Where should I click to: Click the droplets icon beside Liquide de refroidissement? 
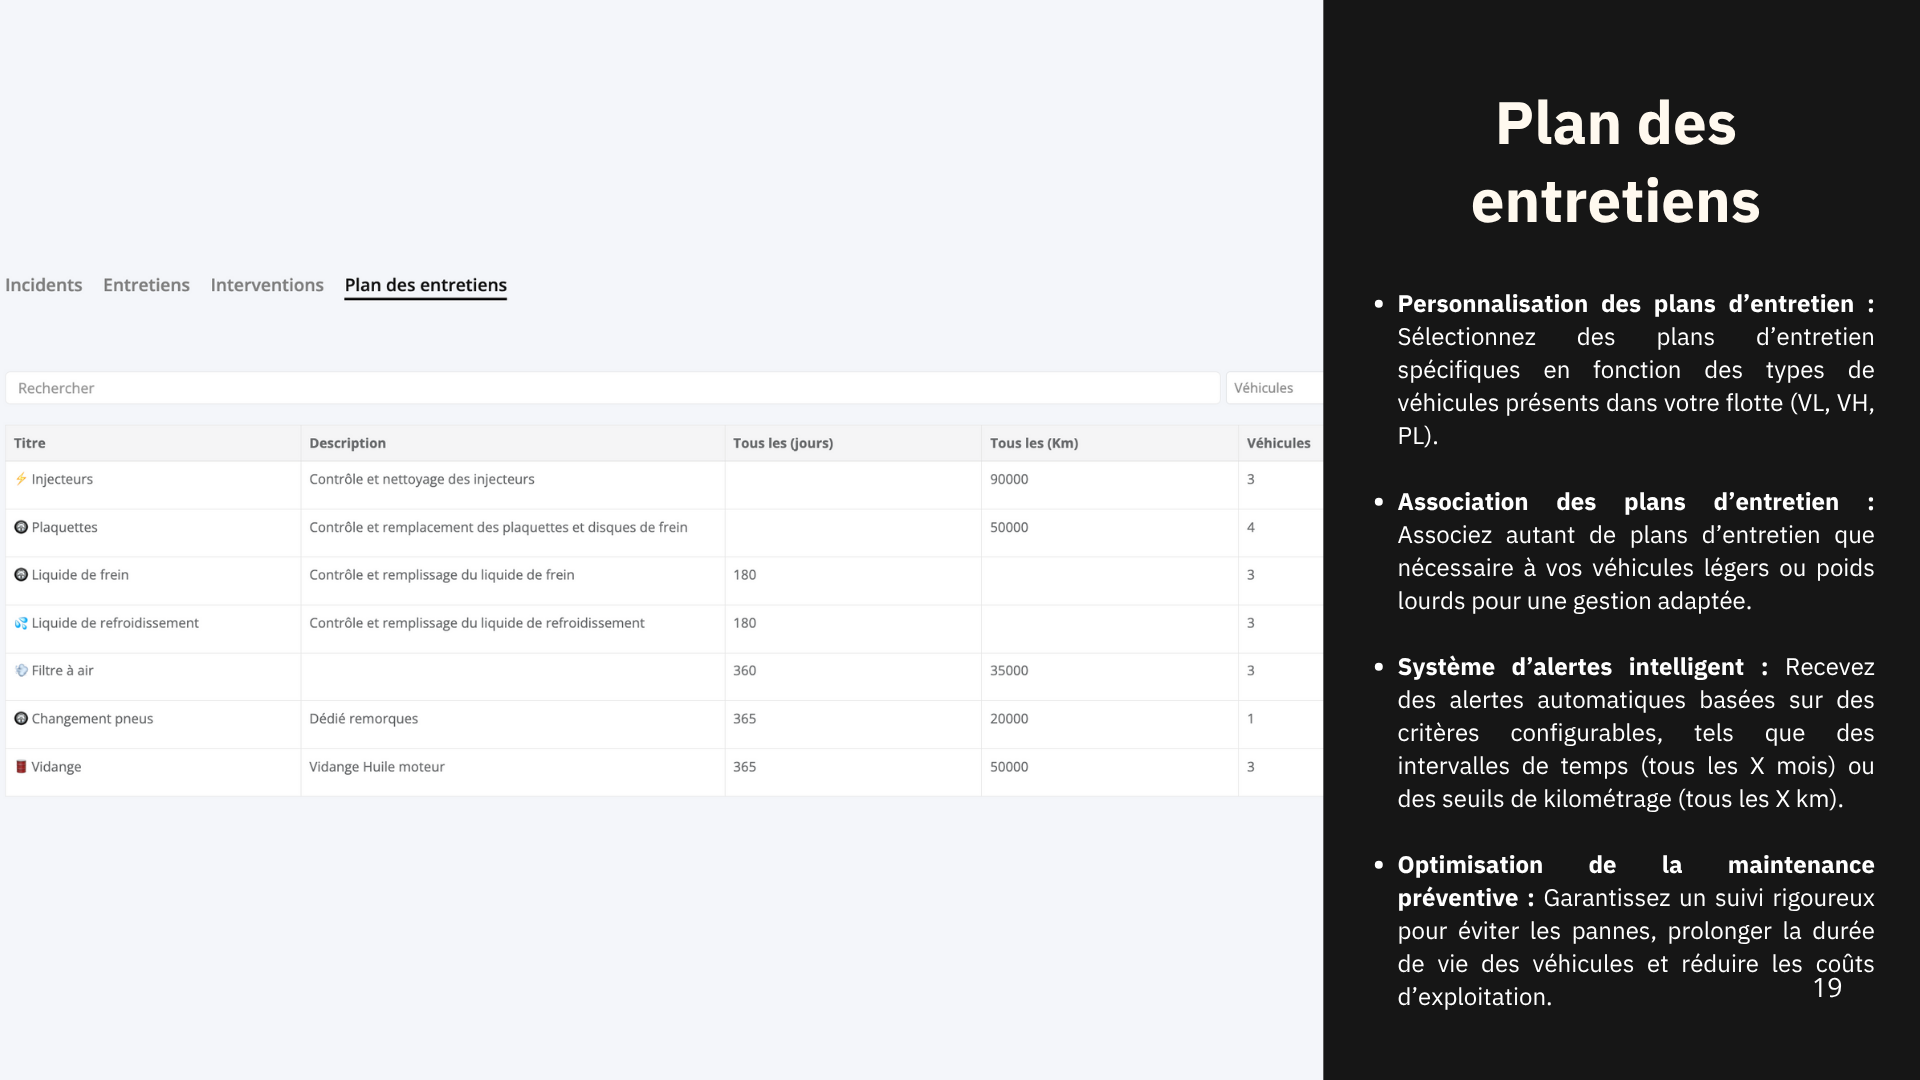click(21, 623)
